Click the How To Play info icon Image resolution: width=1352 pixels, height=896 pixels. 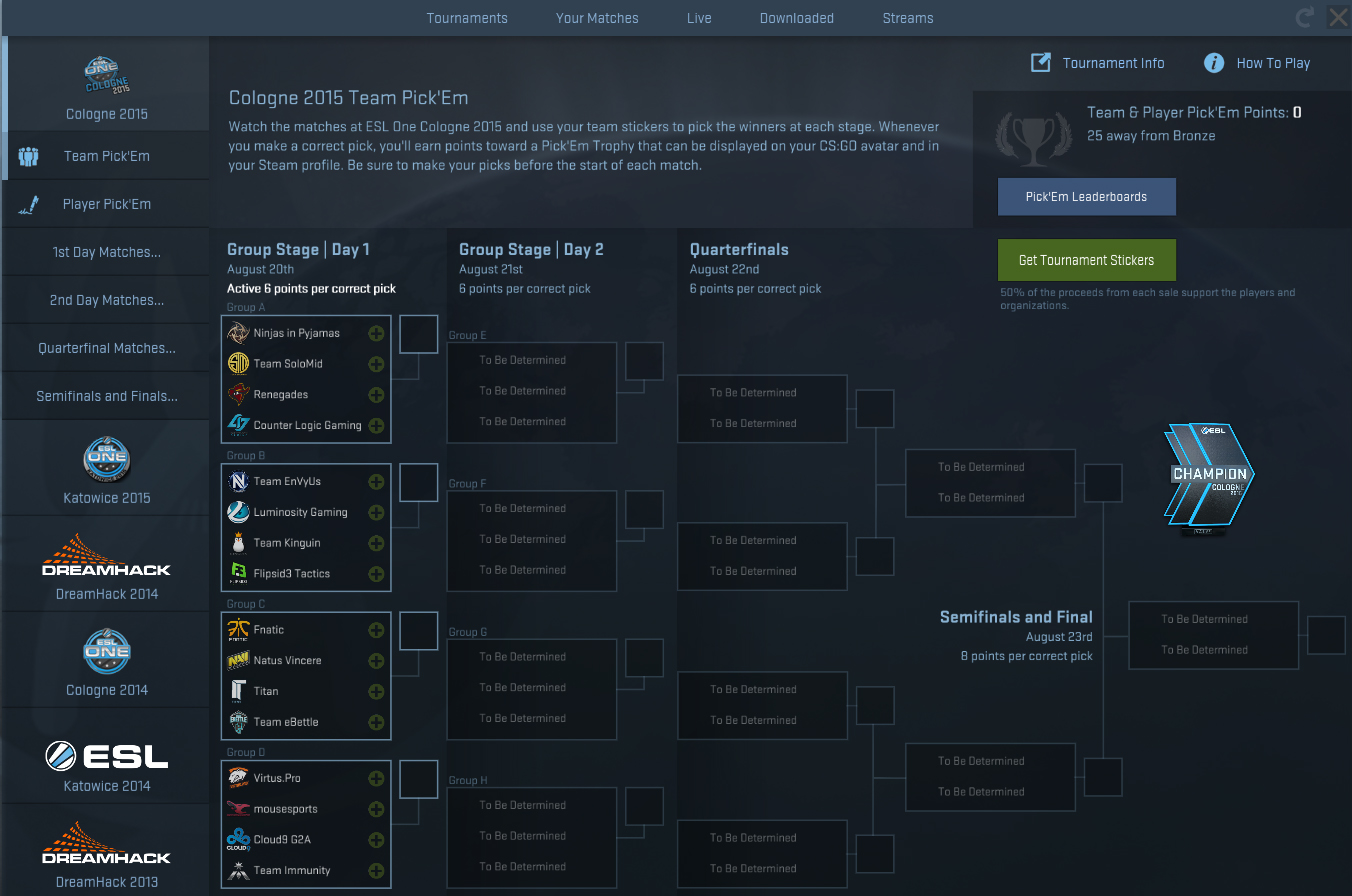coord(1214,63)
